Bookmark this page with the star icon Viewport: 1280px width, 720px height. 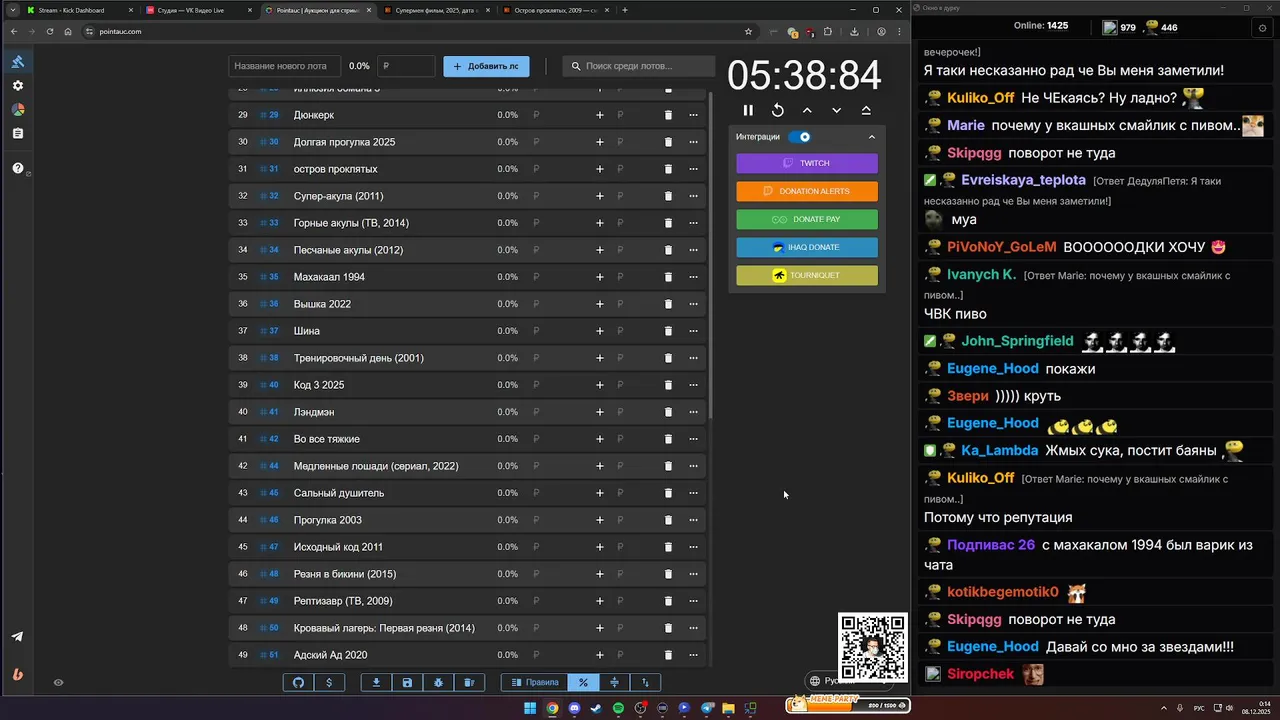[748, 32]
